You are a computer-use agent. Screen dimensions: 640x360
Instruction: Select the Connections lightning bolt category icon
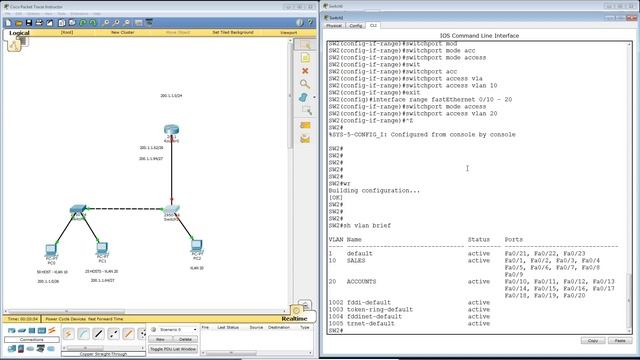point(51,331)
